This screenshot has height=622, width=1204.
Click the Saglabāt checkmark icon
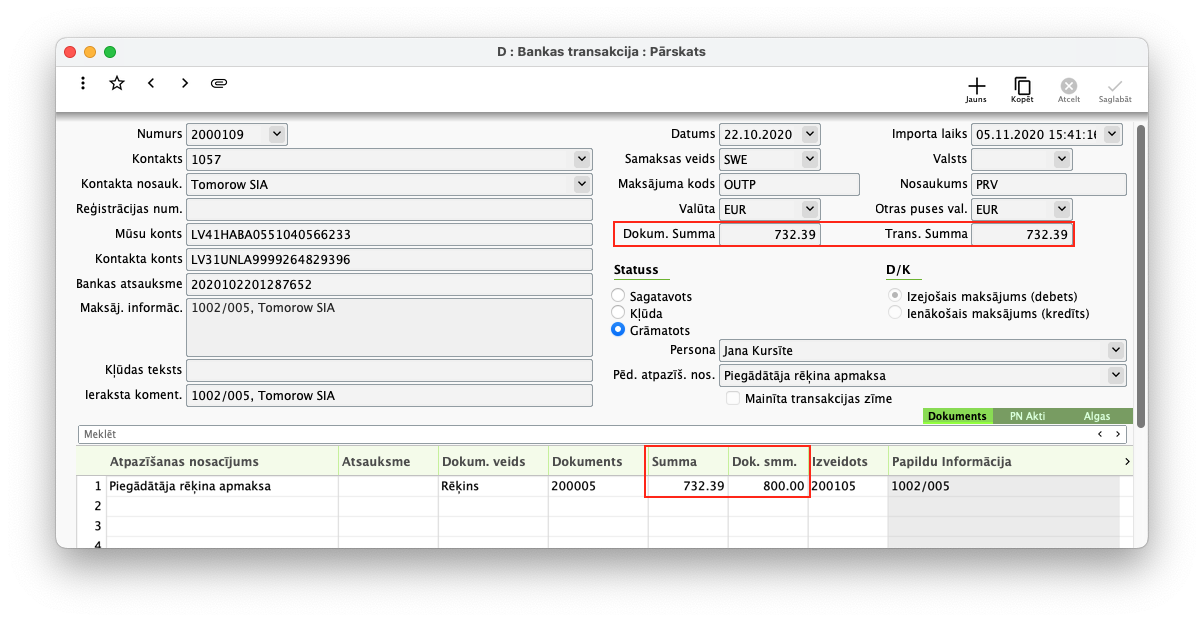pyautogui.click(x=1115, y=89)
